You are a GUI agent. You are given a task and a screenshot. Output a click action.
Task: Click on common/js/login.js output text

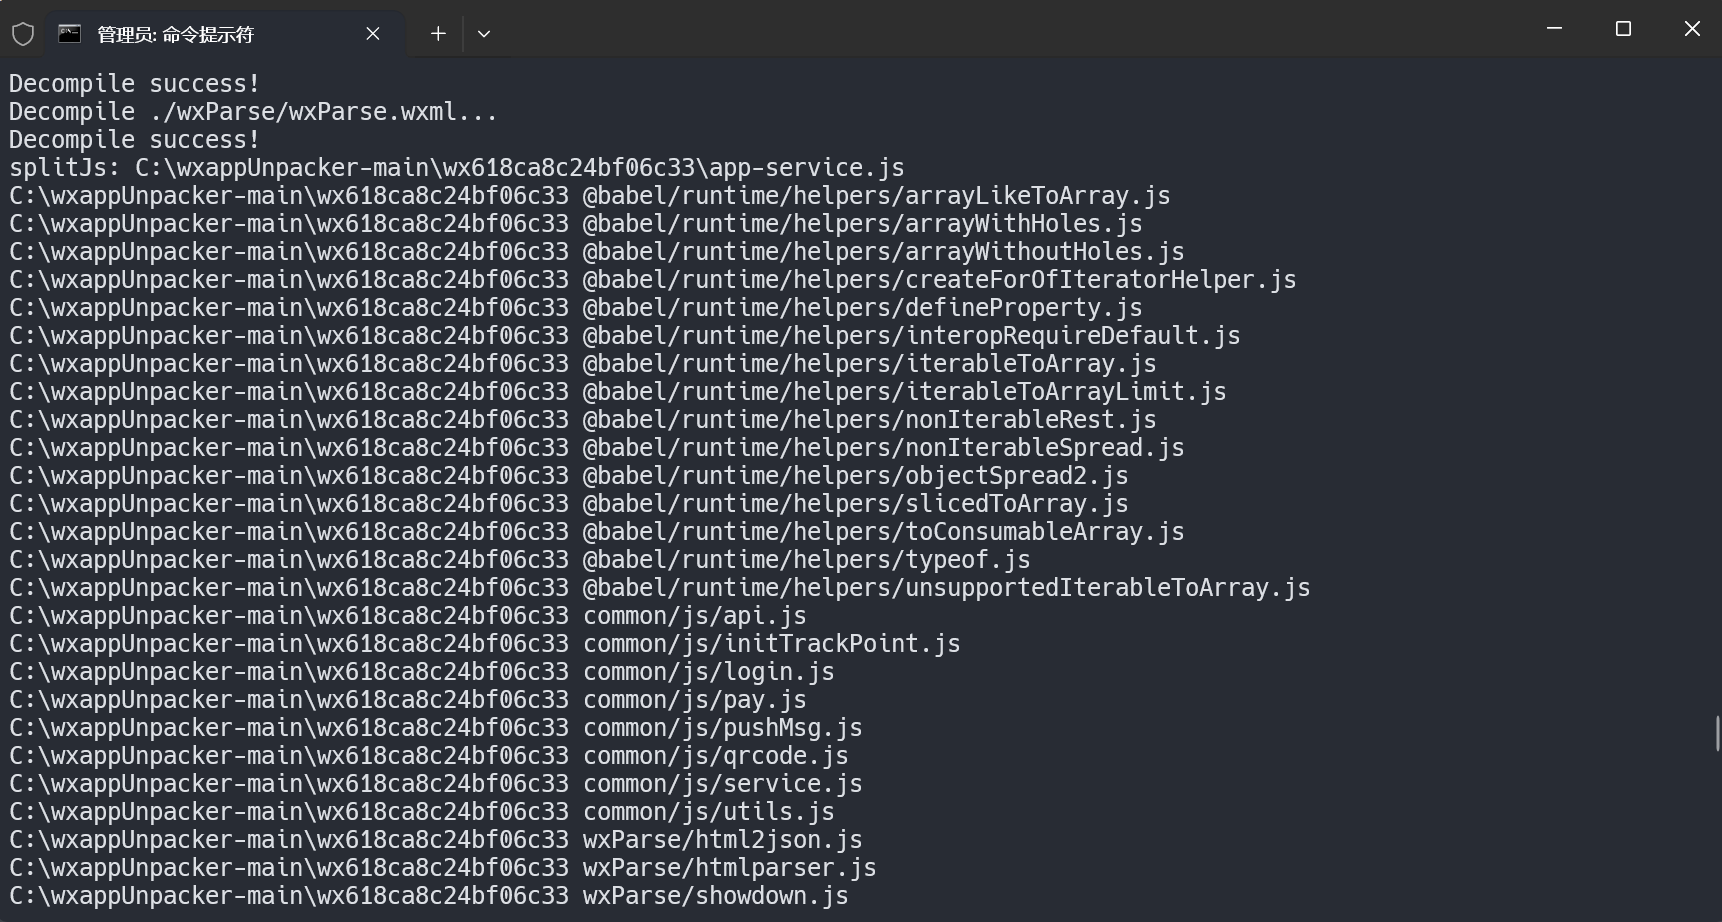[x=708, y=672]
